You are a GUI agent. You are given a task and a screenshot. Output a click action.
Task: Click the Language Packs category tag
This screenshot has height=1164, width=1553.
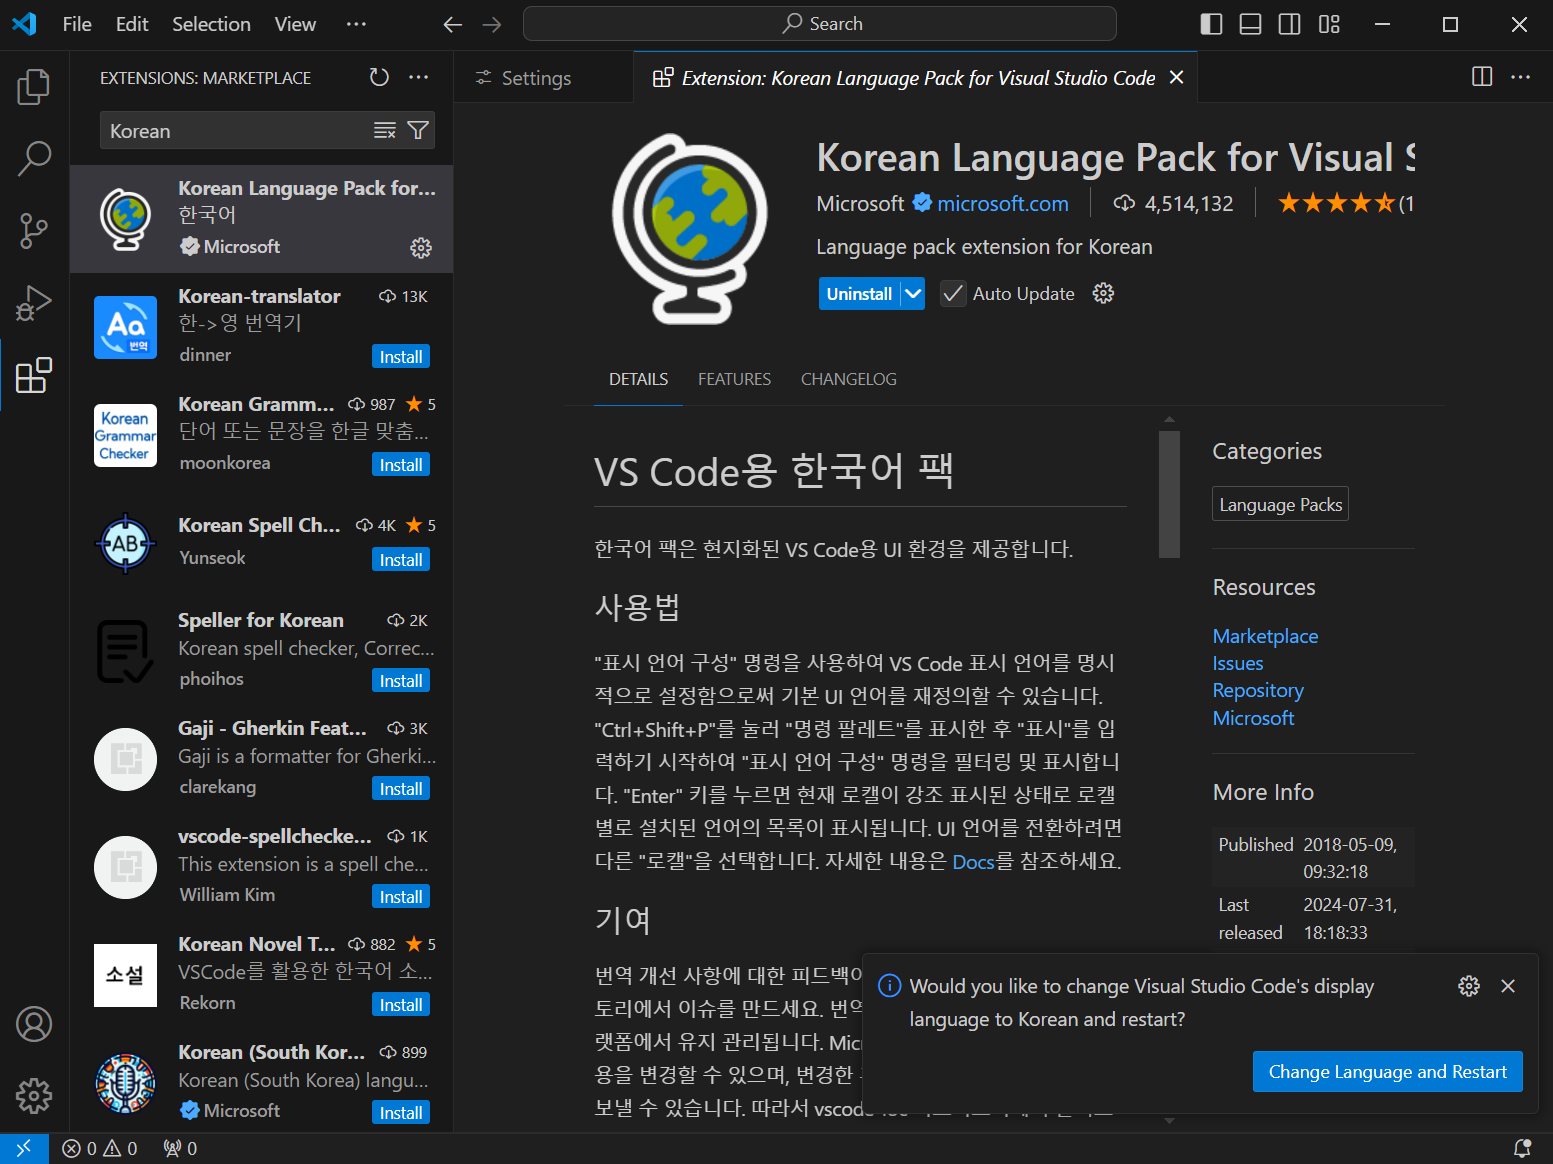coord(1280,504)
